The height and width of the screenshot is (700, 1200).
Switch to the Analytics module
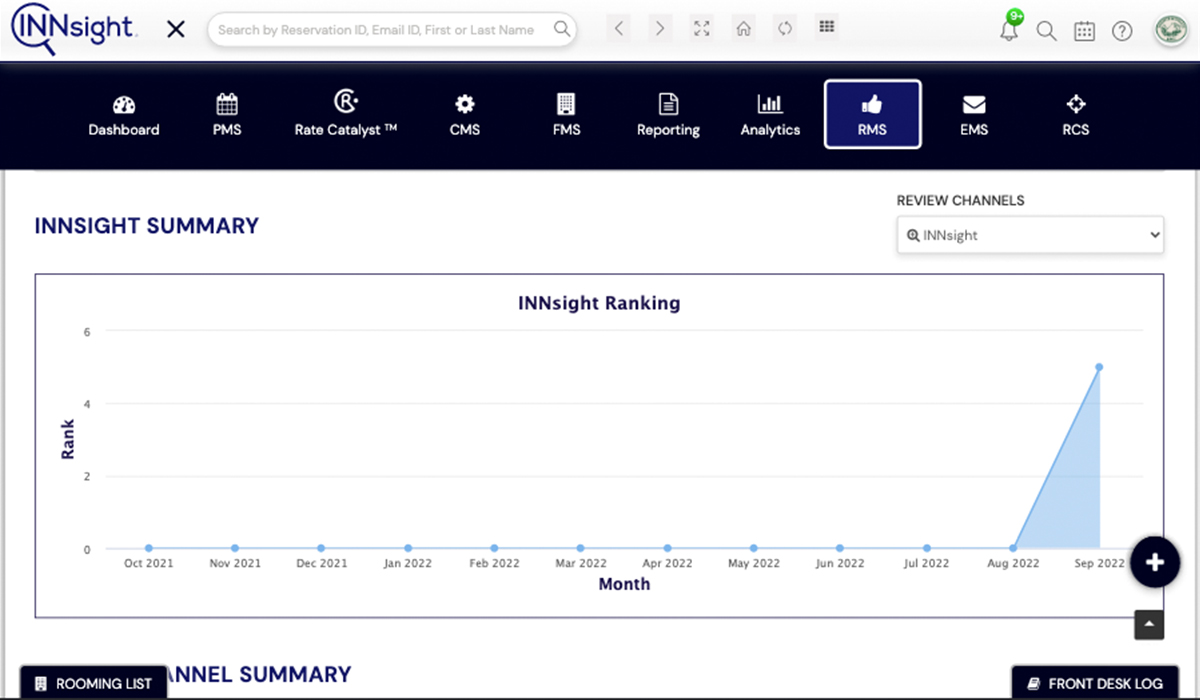tap(770, 115)
